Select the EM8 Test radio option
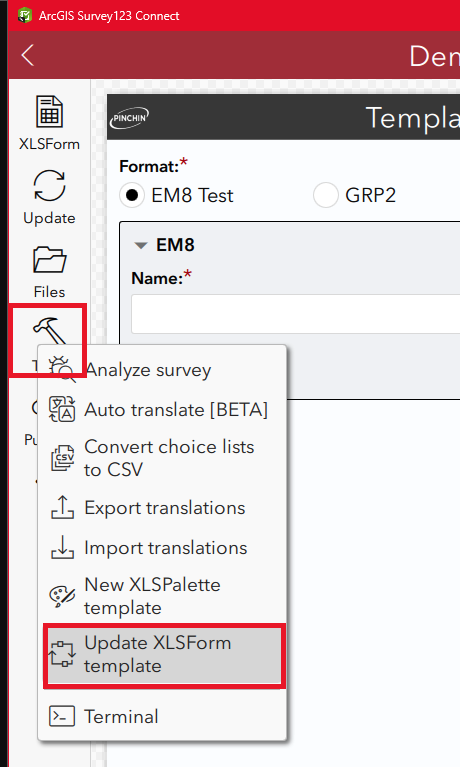Viewport: 460px width, 767px height. coord(132,195)
